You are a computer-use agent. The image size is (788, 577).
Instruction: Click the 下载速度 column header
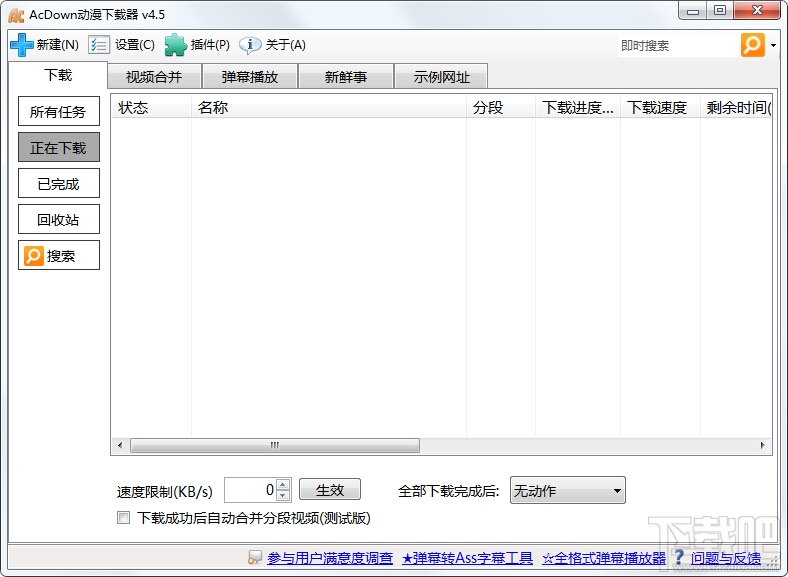point(660,108)
